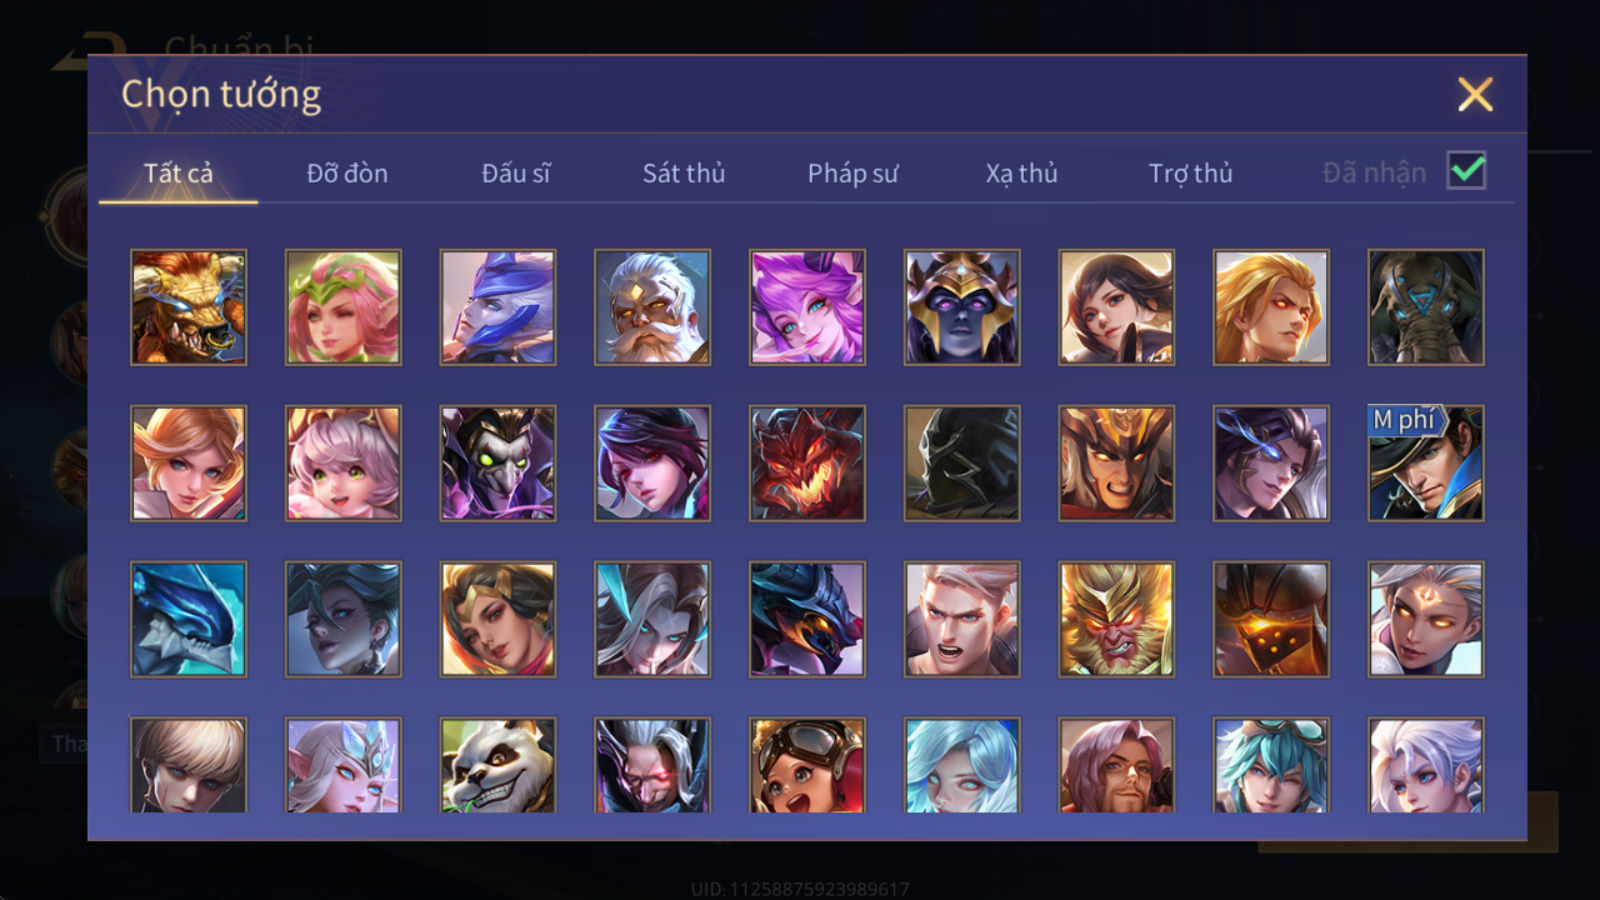Screen dimensions: 1600x900
Task: Choose the white-bearded old man hero
Action: (x=653, y=307)
